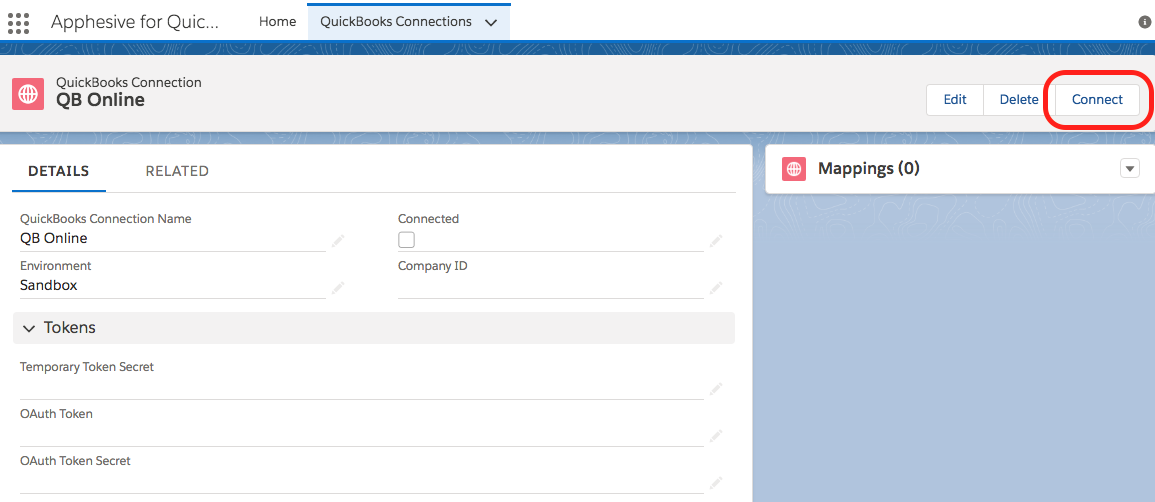Click the OAuth Token Secret label
This screenshot has width=1155, height=502.
click(75, 461)
